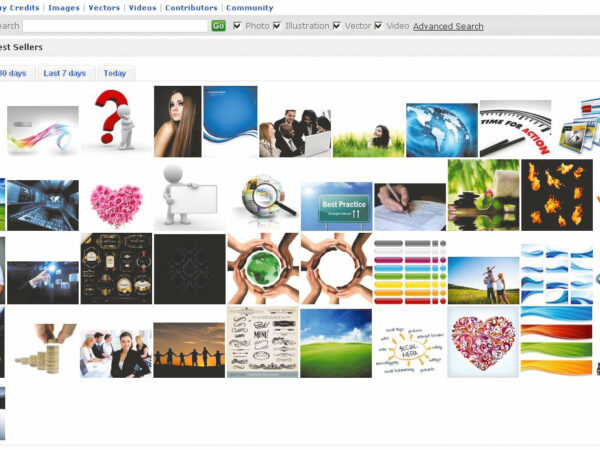Disable the Vector search filter checkbox

click(x=337, y=26)
